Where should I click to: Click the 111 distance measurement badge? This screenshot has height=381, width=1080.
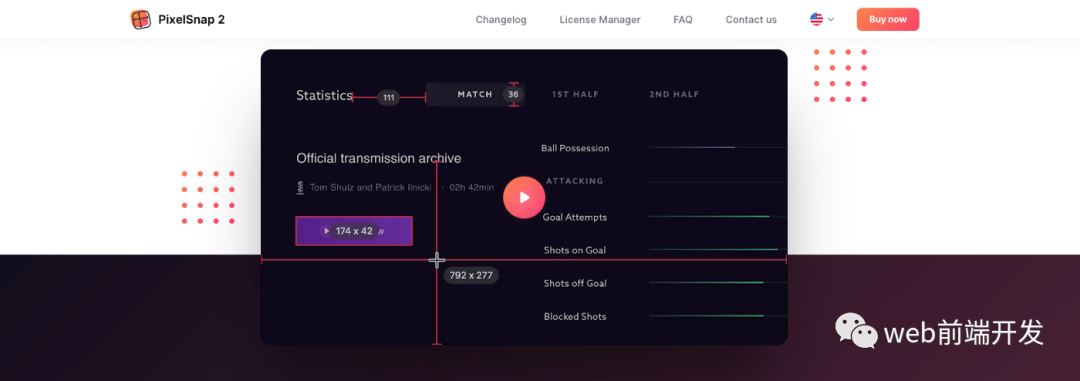[x=388, y=98]
